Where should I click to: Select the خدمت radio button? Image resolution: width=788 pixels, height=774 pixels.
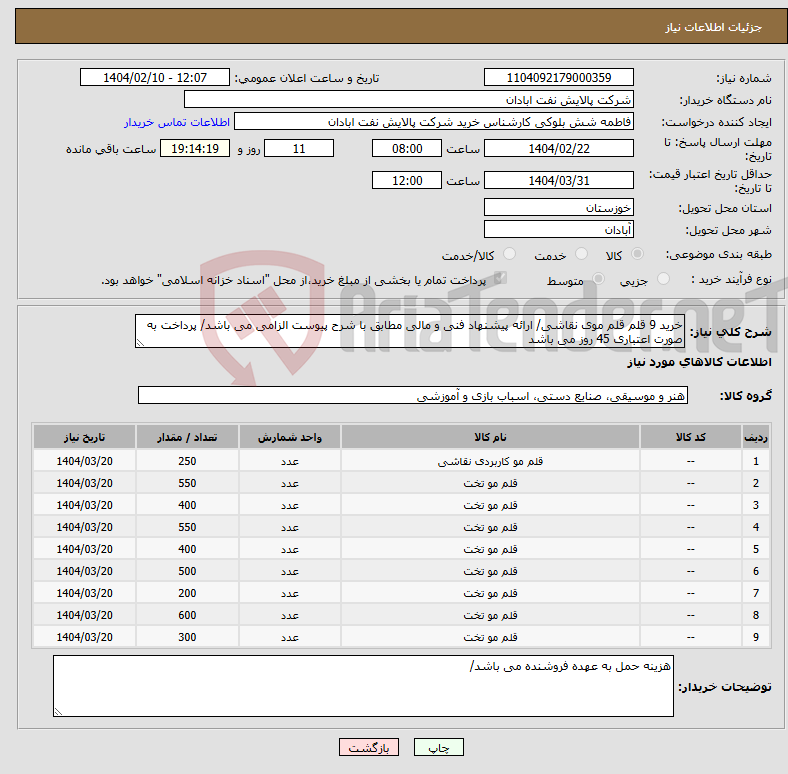tap(581, 254)
